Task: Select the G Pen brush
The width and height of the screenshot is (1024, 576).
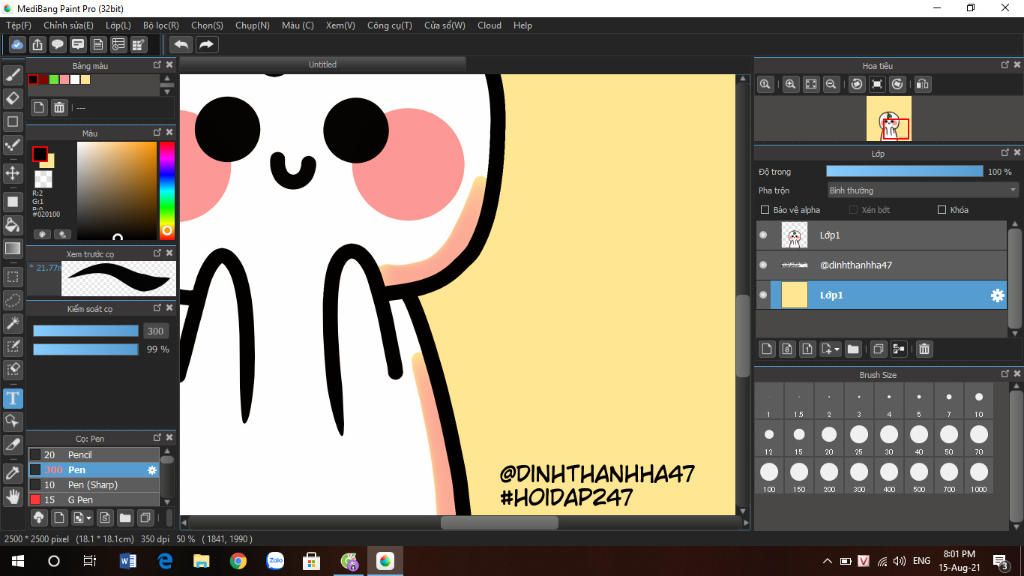Action: [80, 500]
